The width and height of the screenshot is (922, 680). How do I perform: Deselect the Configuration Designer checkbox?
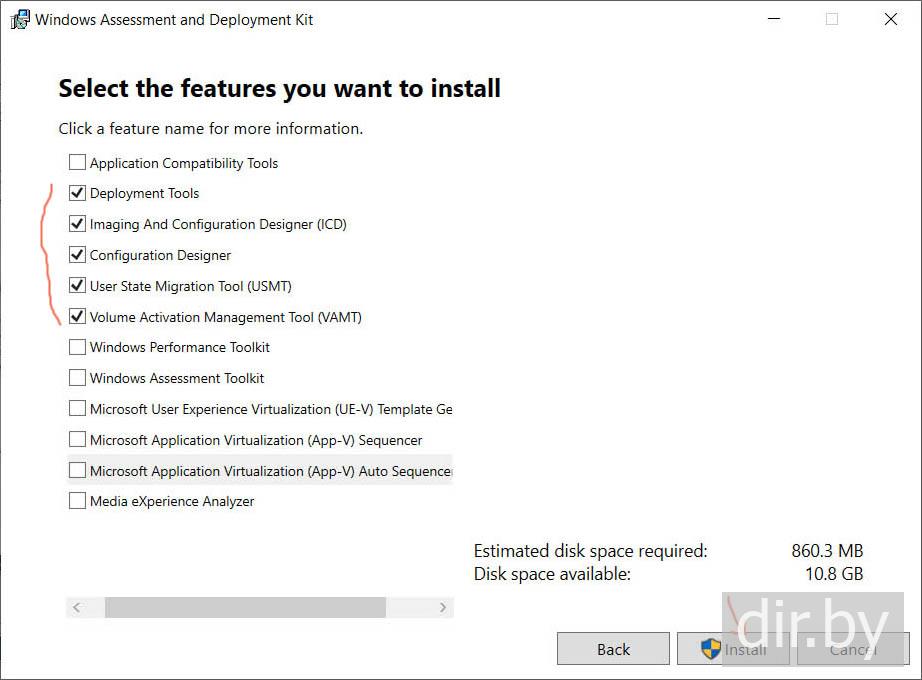(77, 255)
